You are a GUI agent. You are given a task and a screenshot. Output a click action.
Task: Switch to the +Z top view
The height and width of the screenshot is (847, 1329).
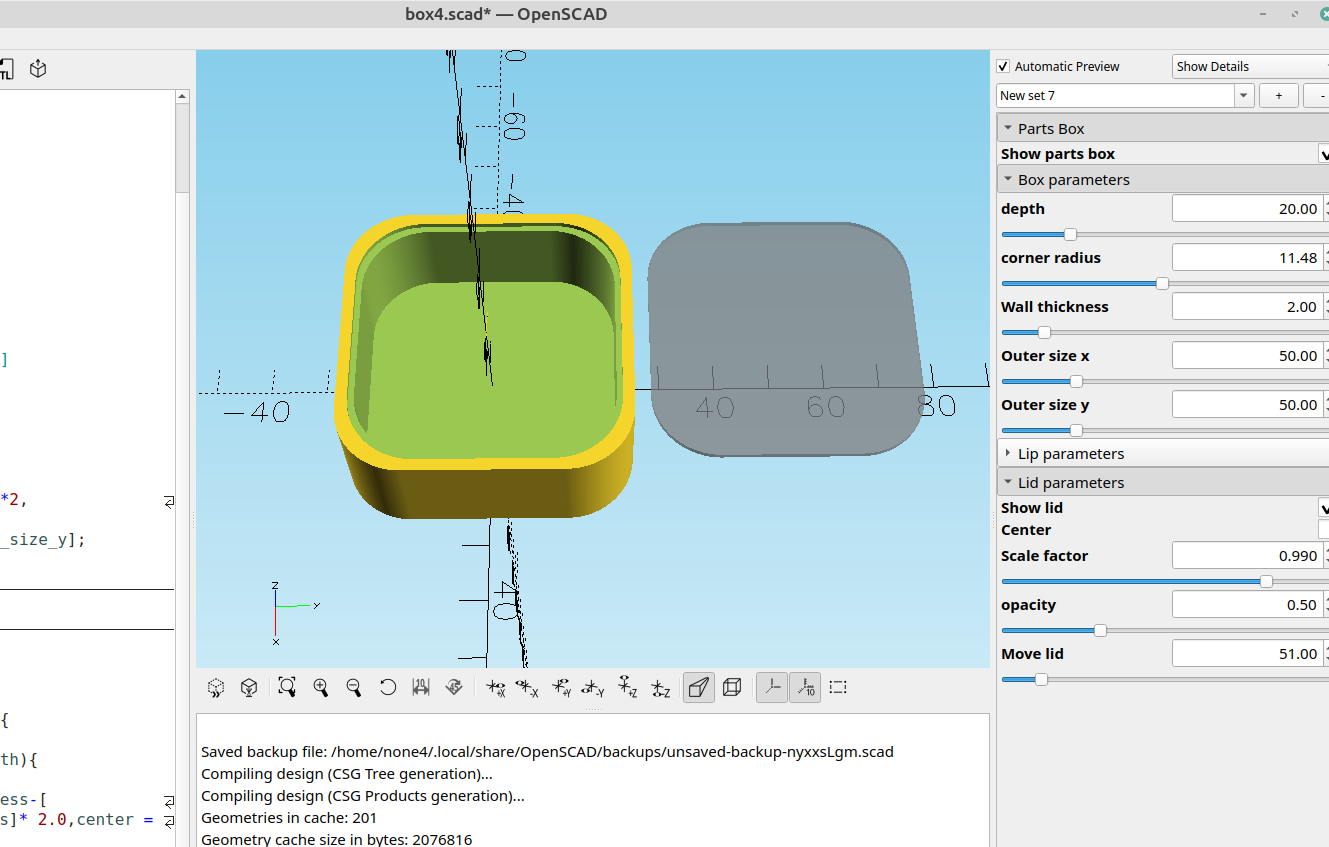pos(627,687)
